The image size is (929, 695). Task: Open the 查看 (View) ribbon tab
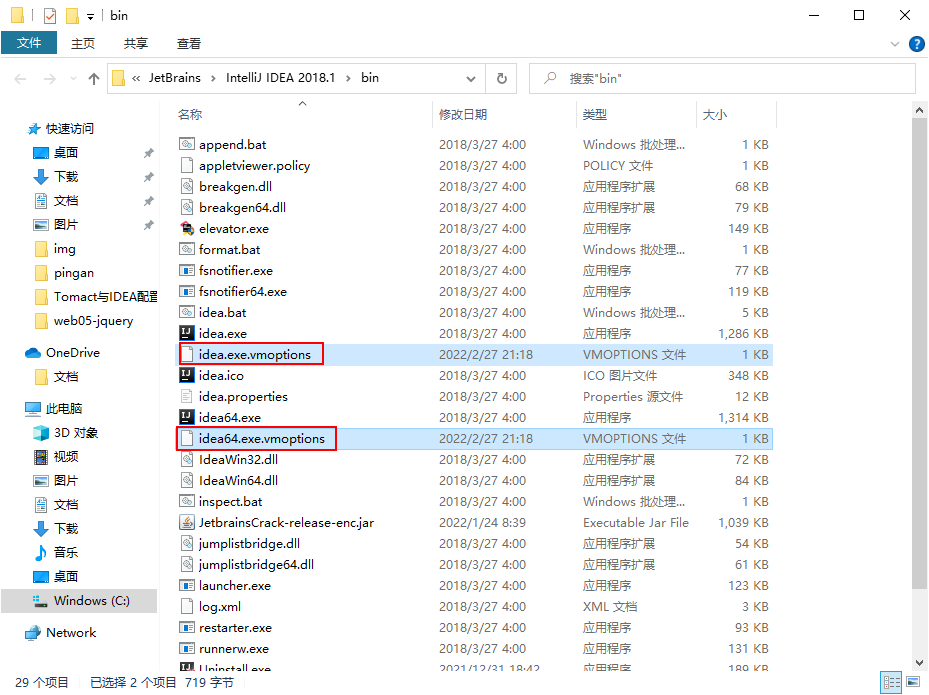[x=189, y=43]
